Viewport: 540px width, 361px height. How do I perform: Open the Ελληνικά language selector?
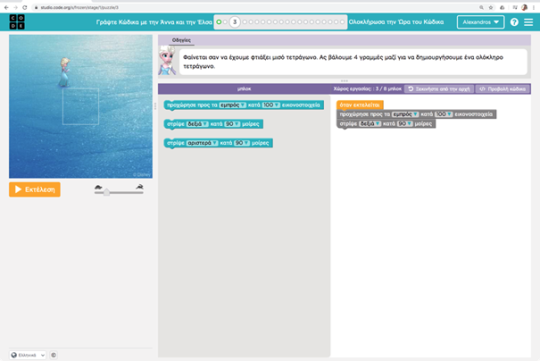[28, 355]
